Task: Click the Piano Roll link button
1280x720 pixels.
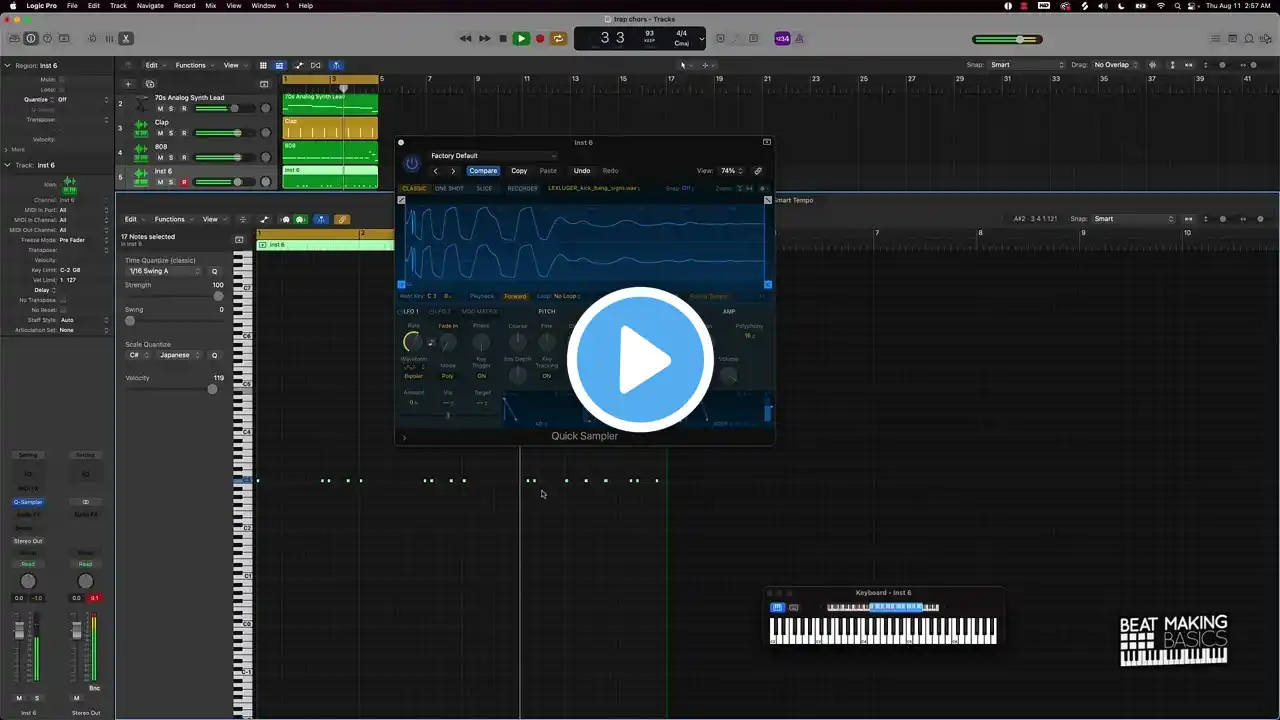Action: (342, 219)
